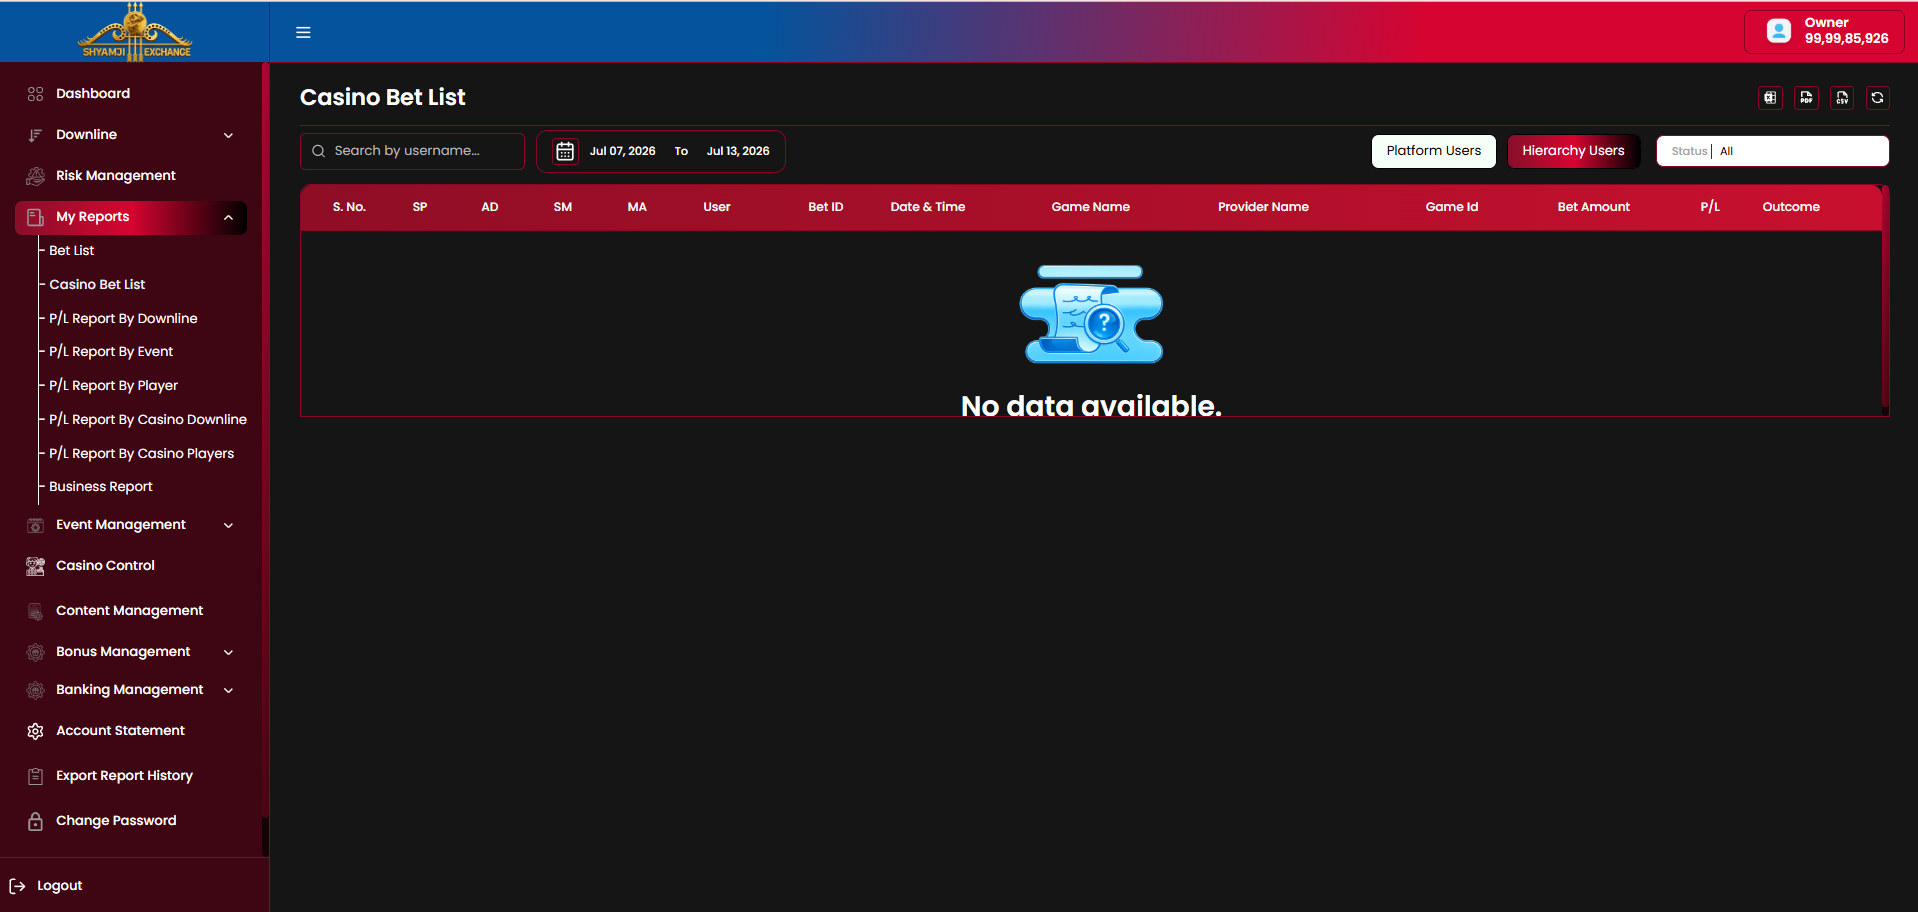This screenshot has height=912, width=1918.
Task: Export the bet list to Excel
Action: click(x=1770, y=98)
